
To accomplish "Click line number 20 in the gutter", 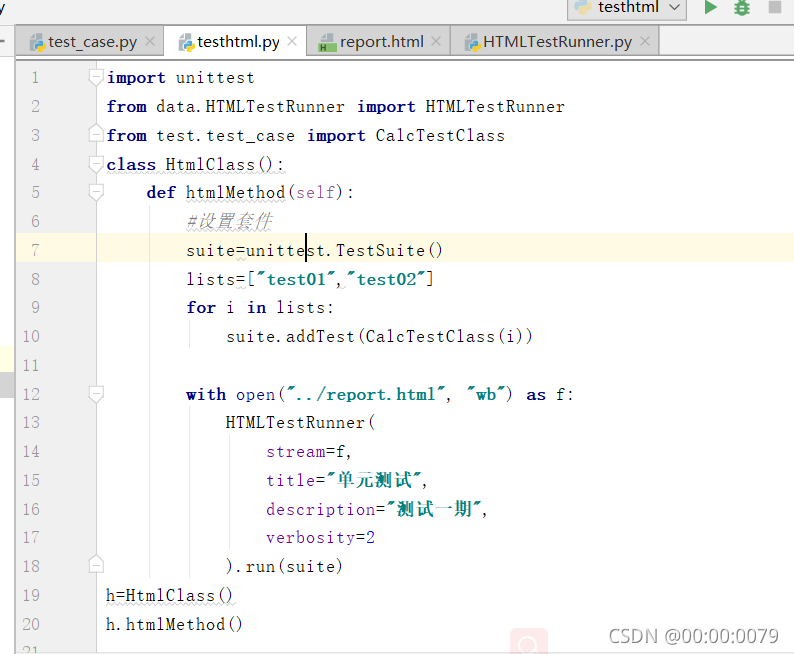I will 31,624.
